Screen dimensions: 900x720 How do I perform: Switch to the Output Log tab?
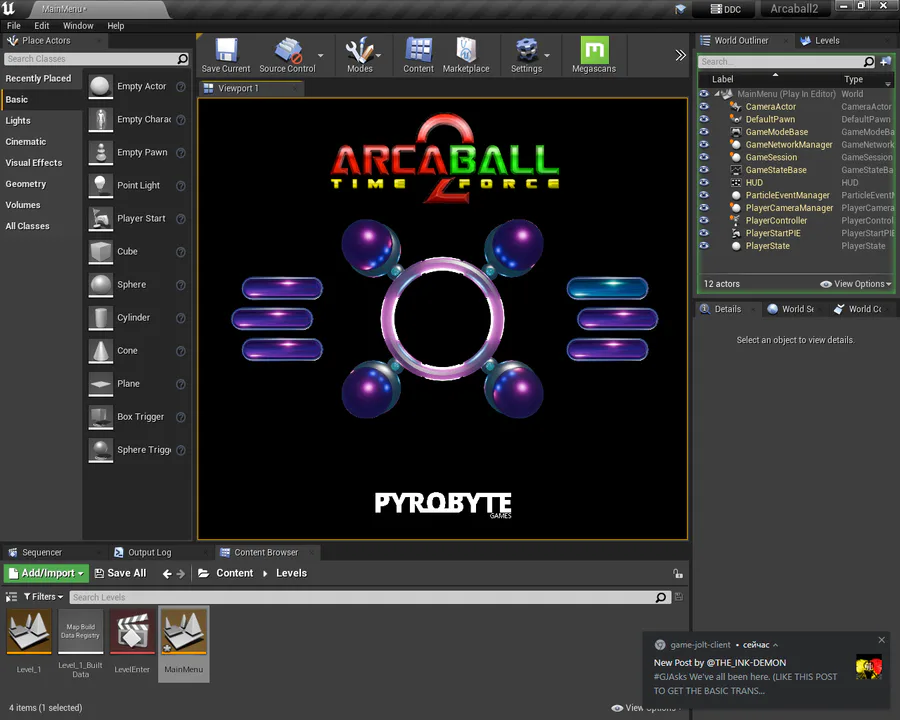click(150, 552)
